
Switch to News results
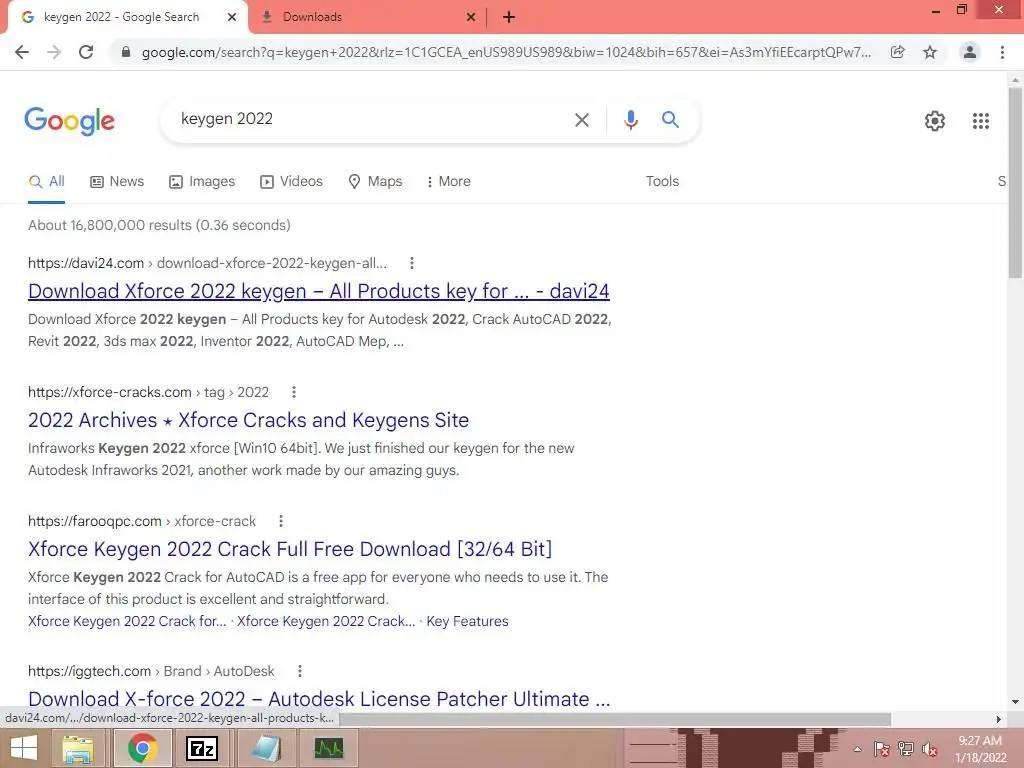pos(117,182)
